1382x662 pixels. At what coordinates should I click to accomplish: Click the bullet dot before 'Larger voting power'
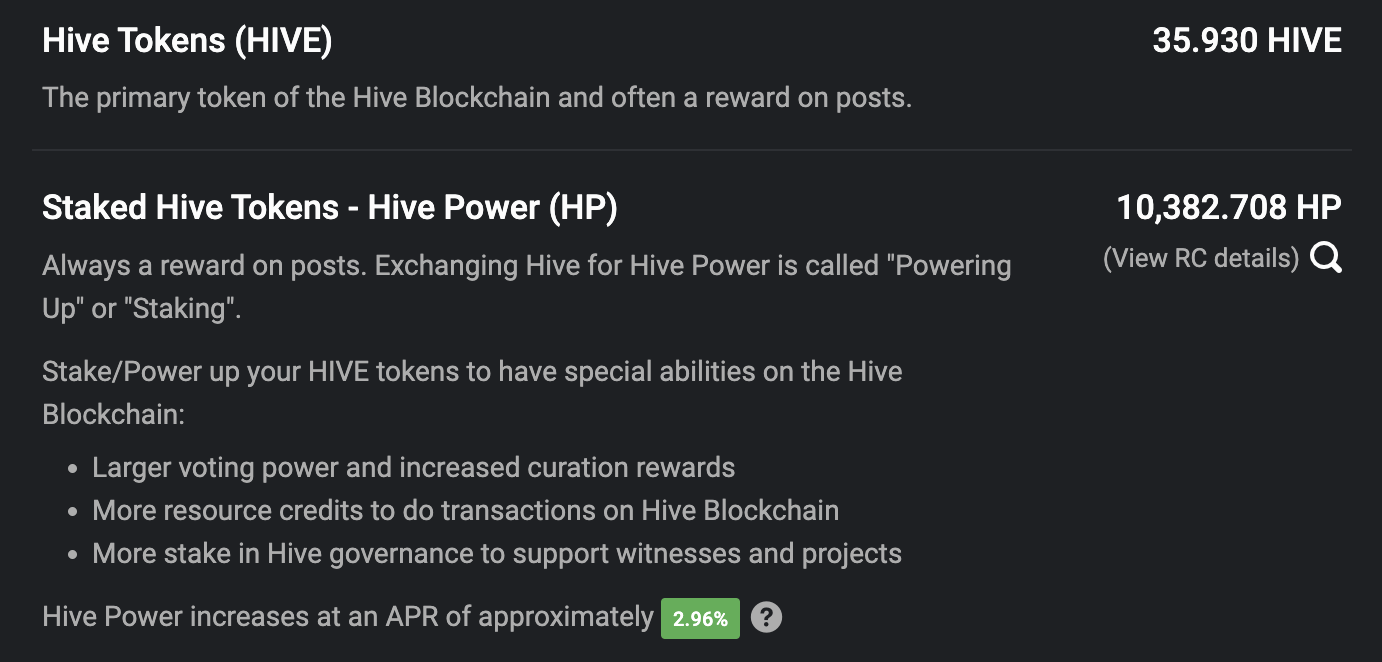tap(73, 468)
